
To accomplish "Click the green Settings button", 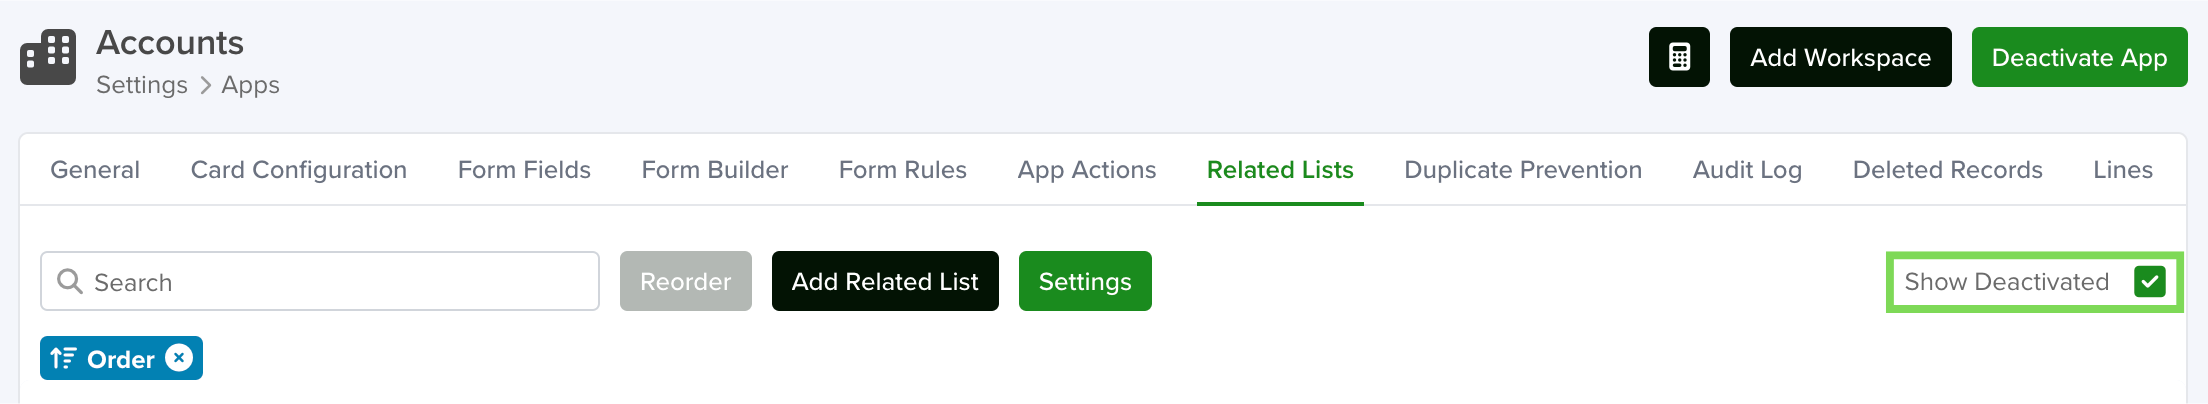I will (1085, 281).
